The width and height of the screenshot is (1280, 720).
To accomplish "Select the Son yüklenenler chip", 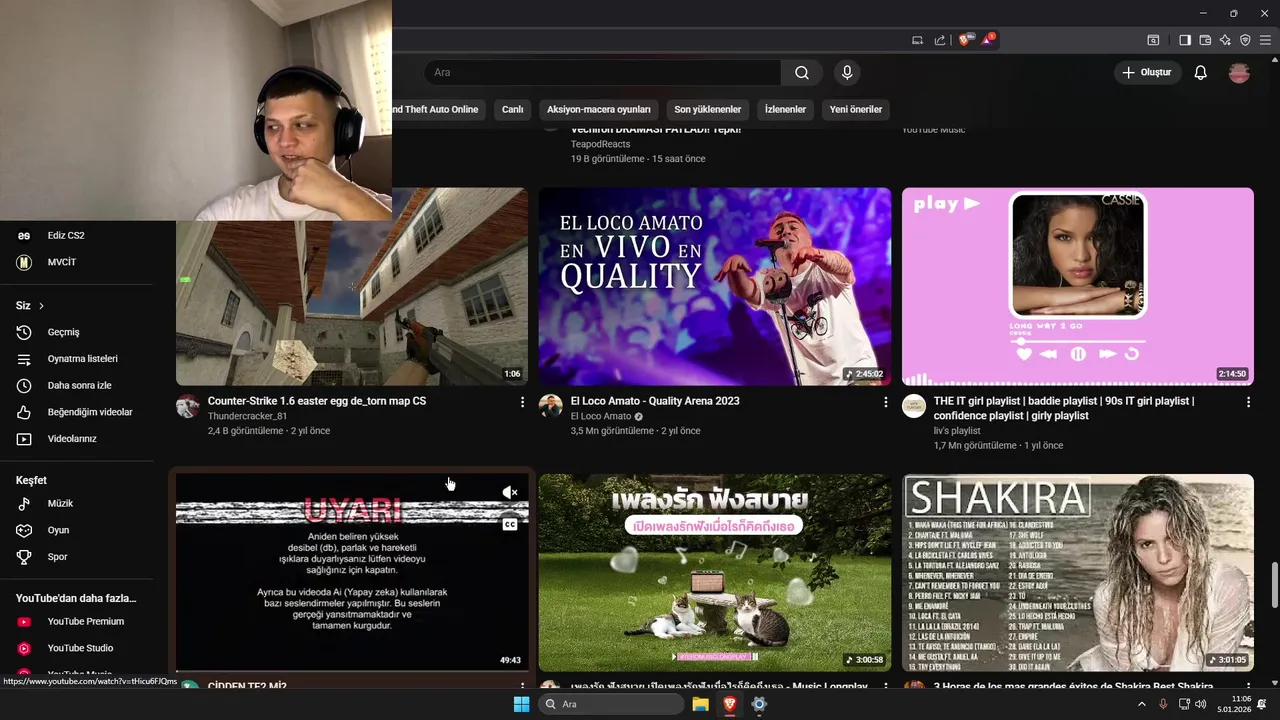I will coord(707,110).
